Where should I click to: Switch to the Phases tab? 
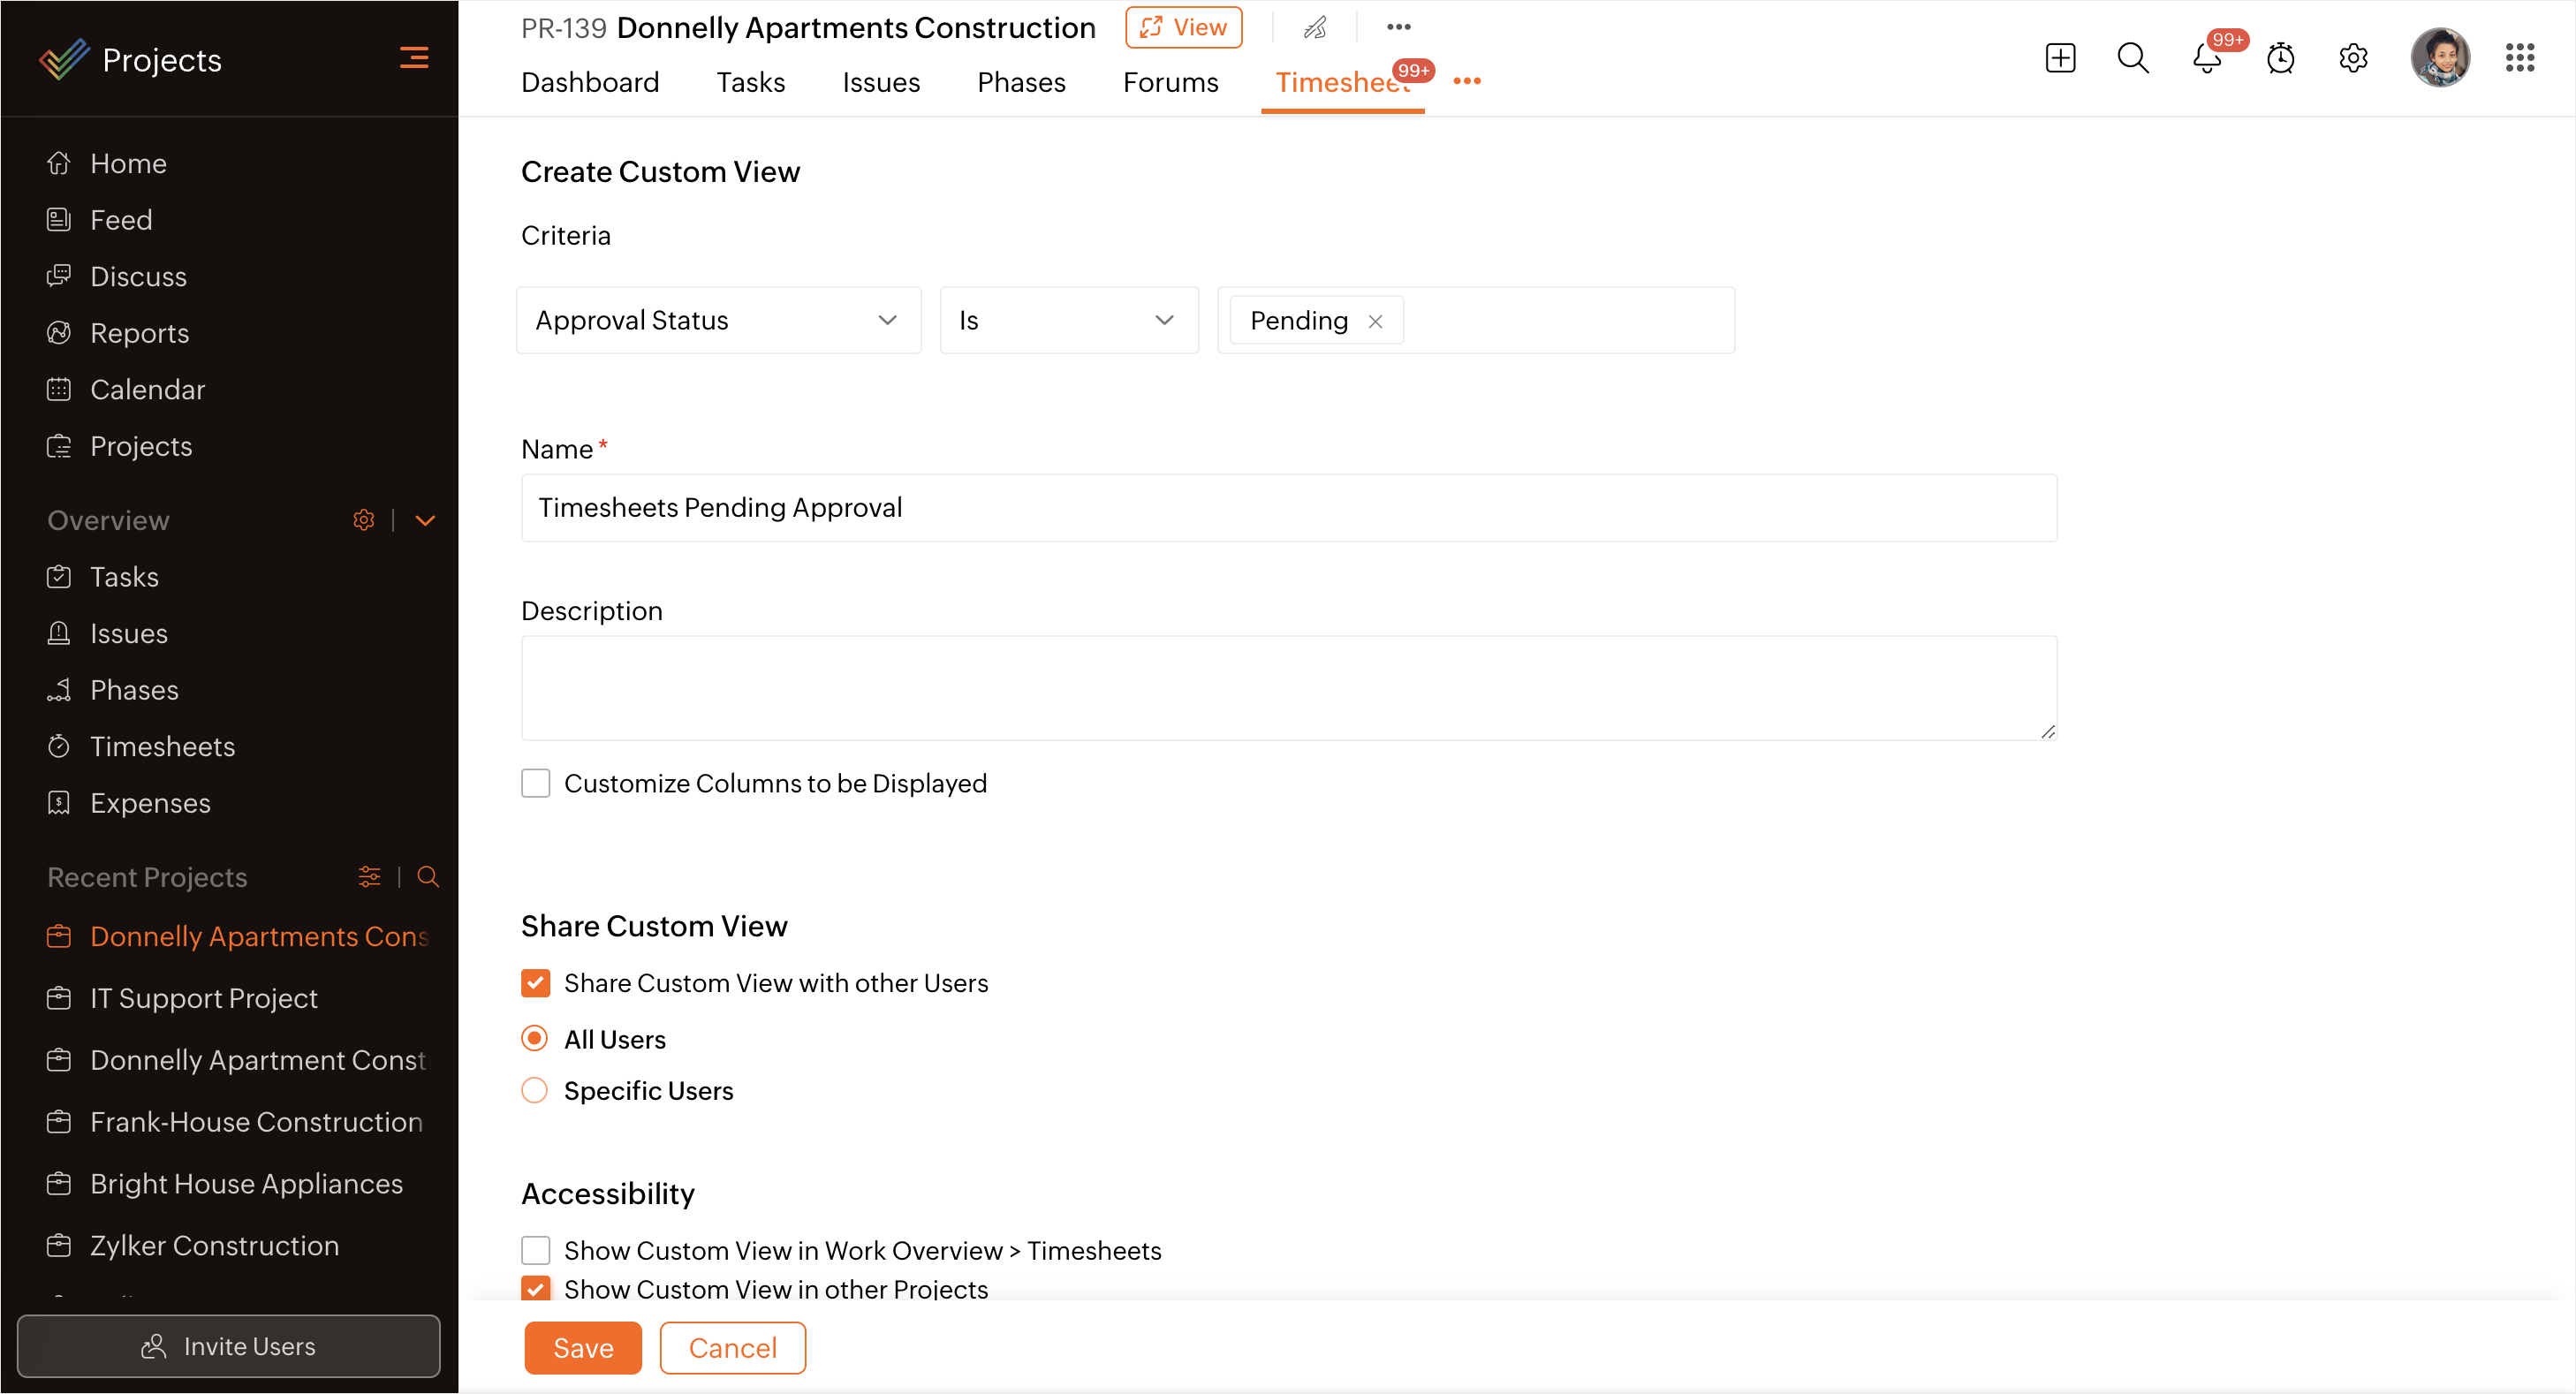1020,82
